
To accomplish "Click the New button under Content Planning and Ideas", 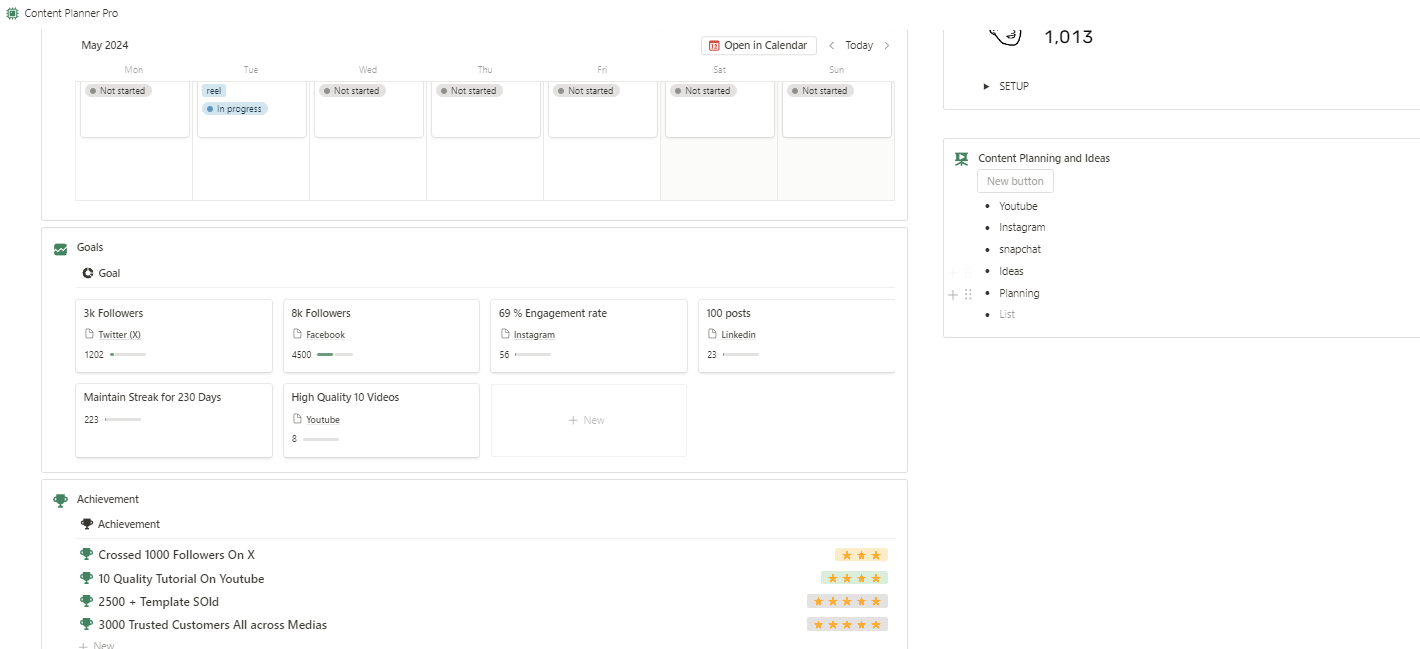I will (x=1014, y=181).
